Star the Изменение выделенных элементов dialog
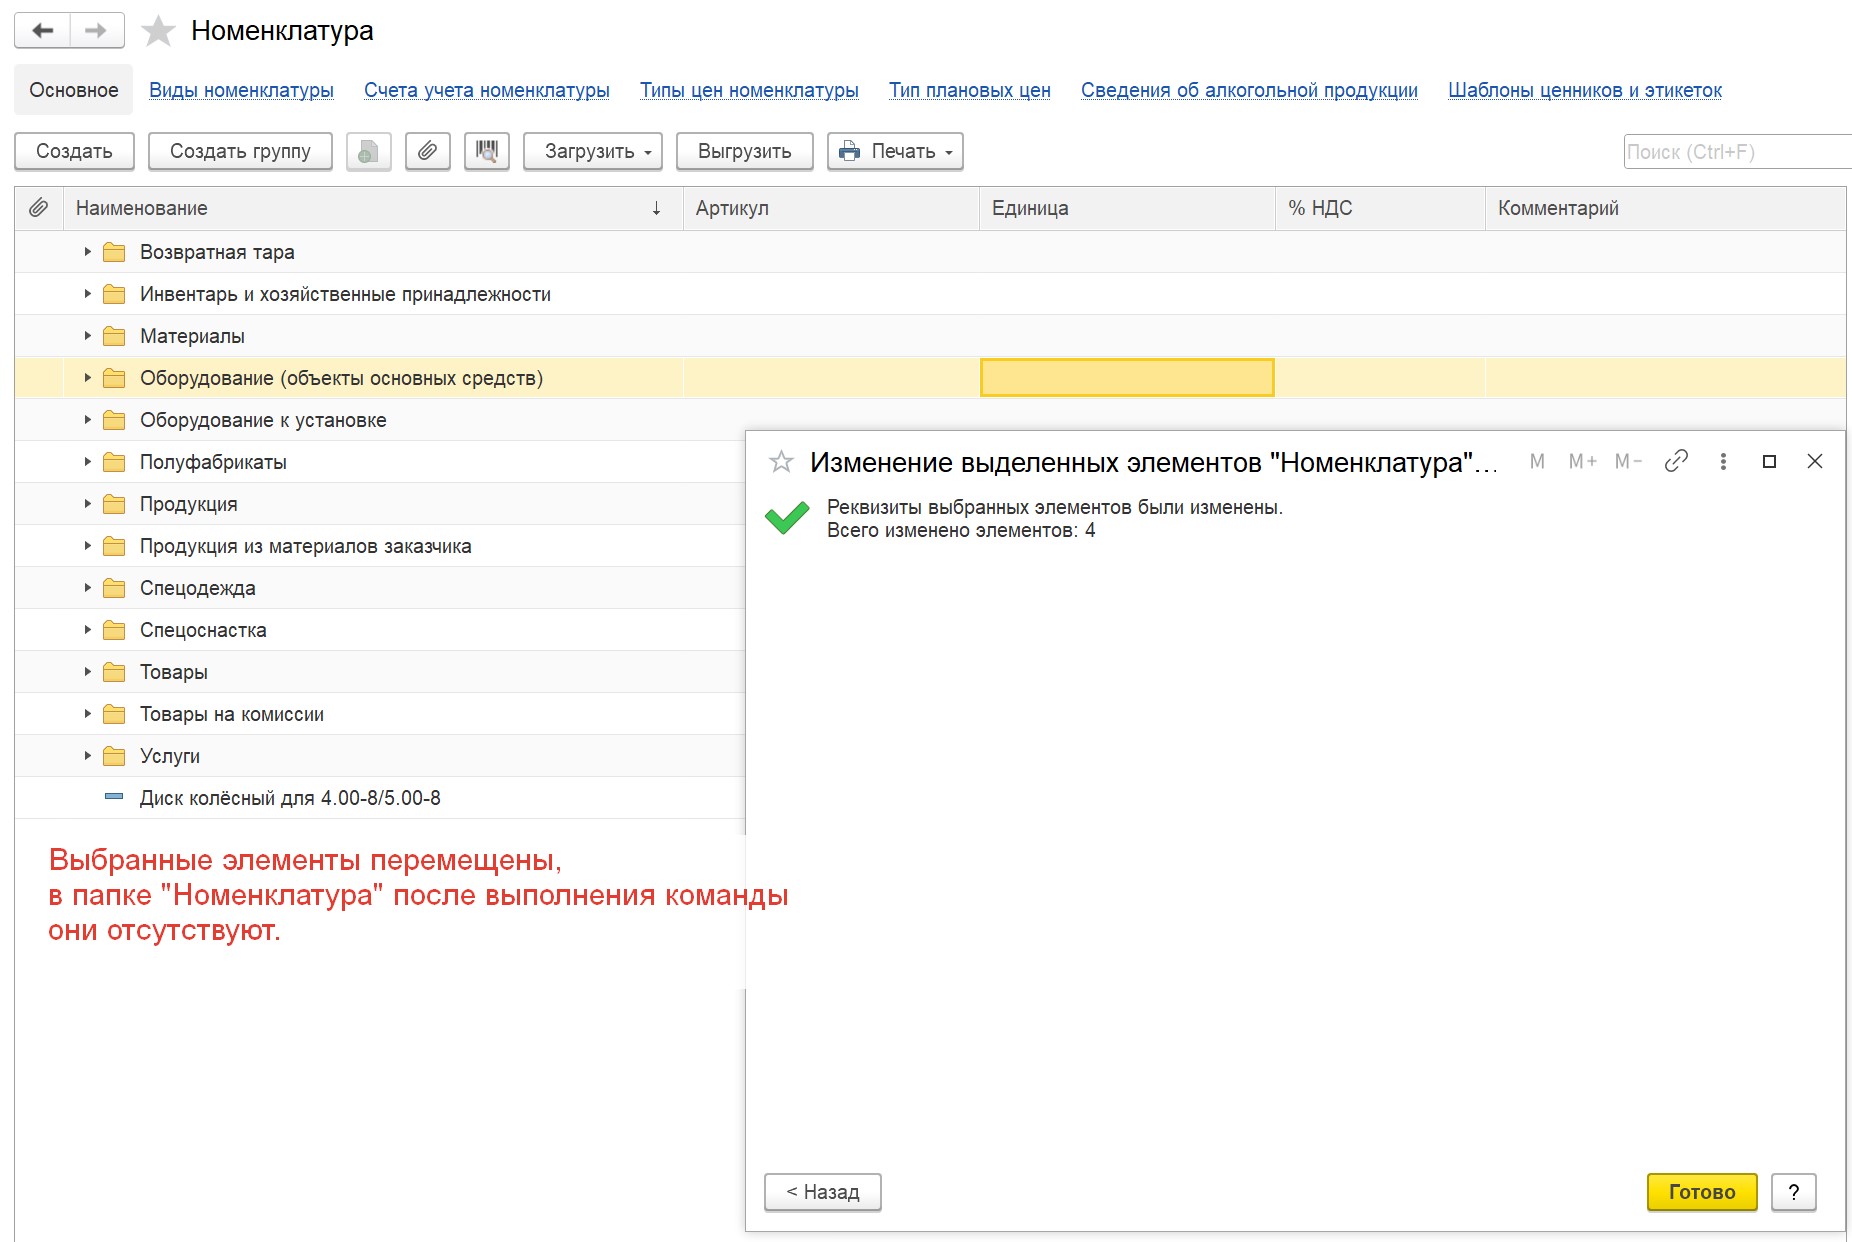Viewport: 1852px width, 1242px height. pyautogui.click(x=781, y=462)
